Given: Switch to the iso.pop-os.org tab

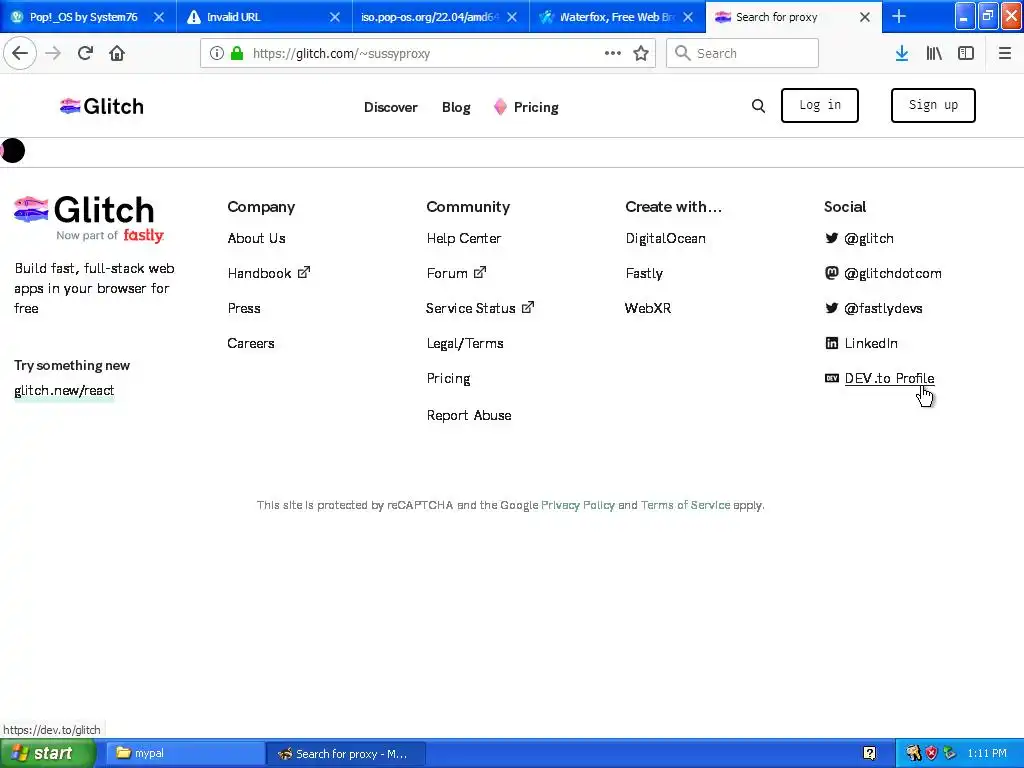Looking at the screenshot, I should coord(430,17).
